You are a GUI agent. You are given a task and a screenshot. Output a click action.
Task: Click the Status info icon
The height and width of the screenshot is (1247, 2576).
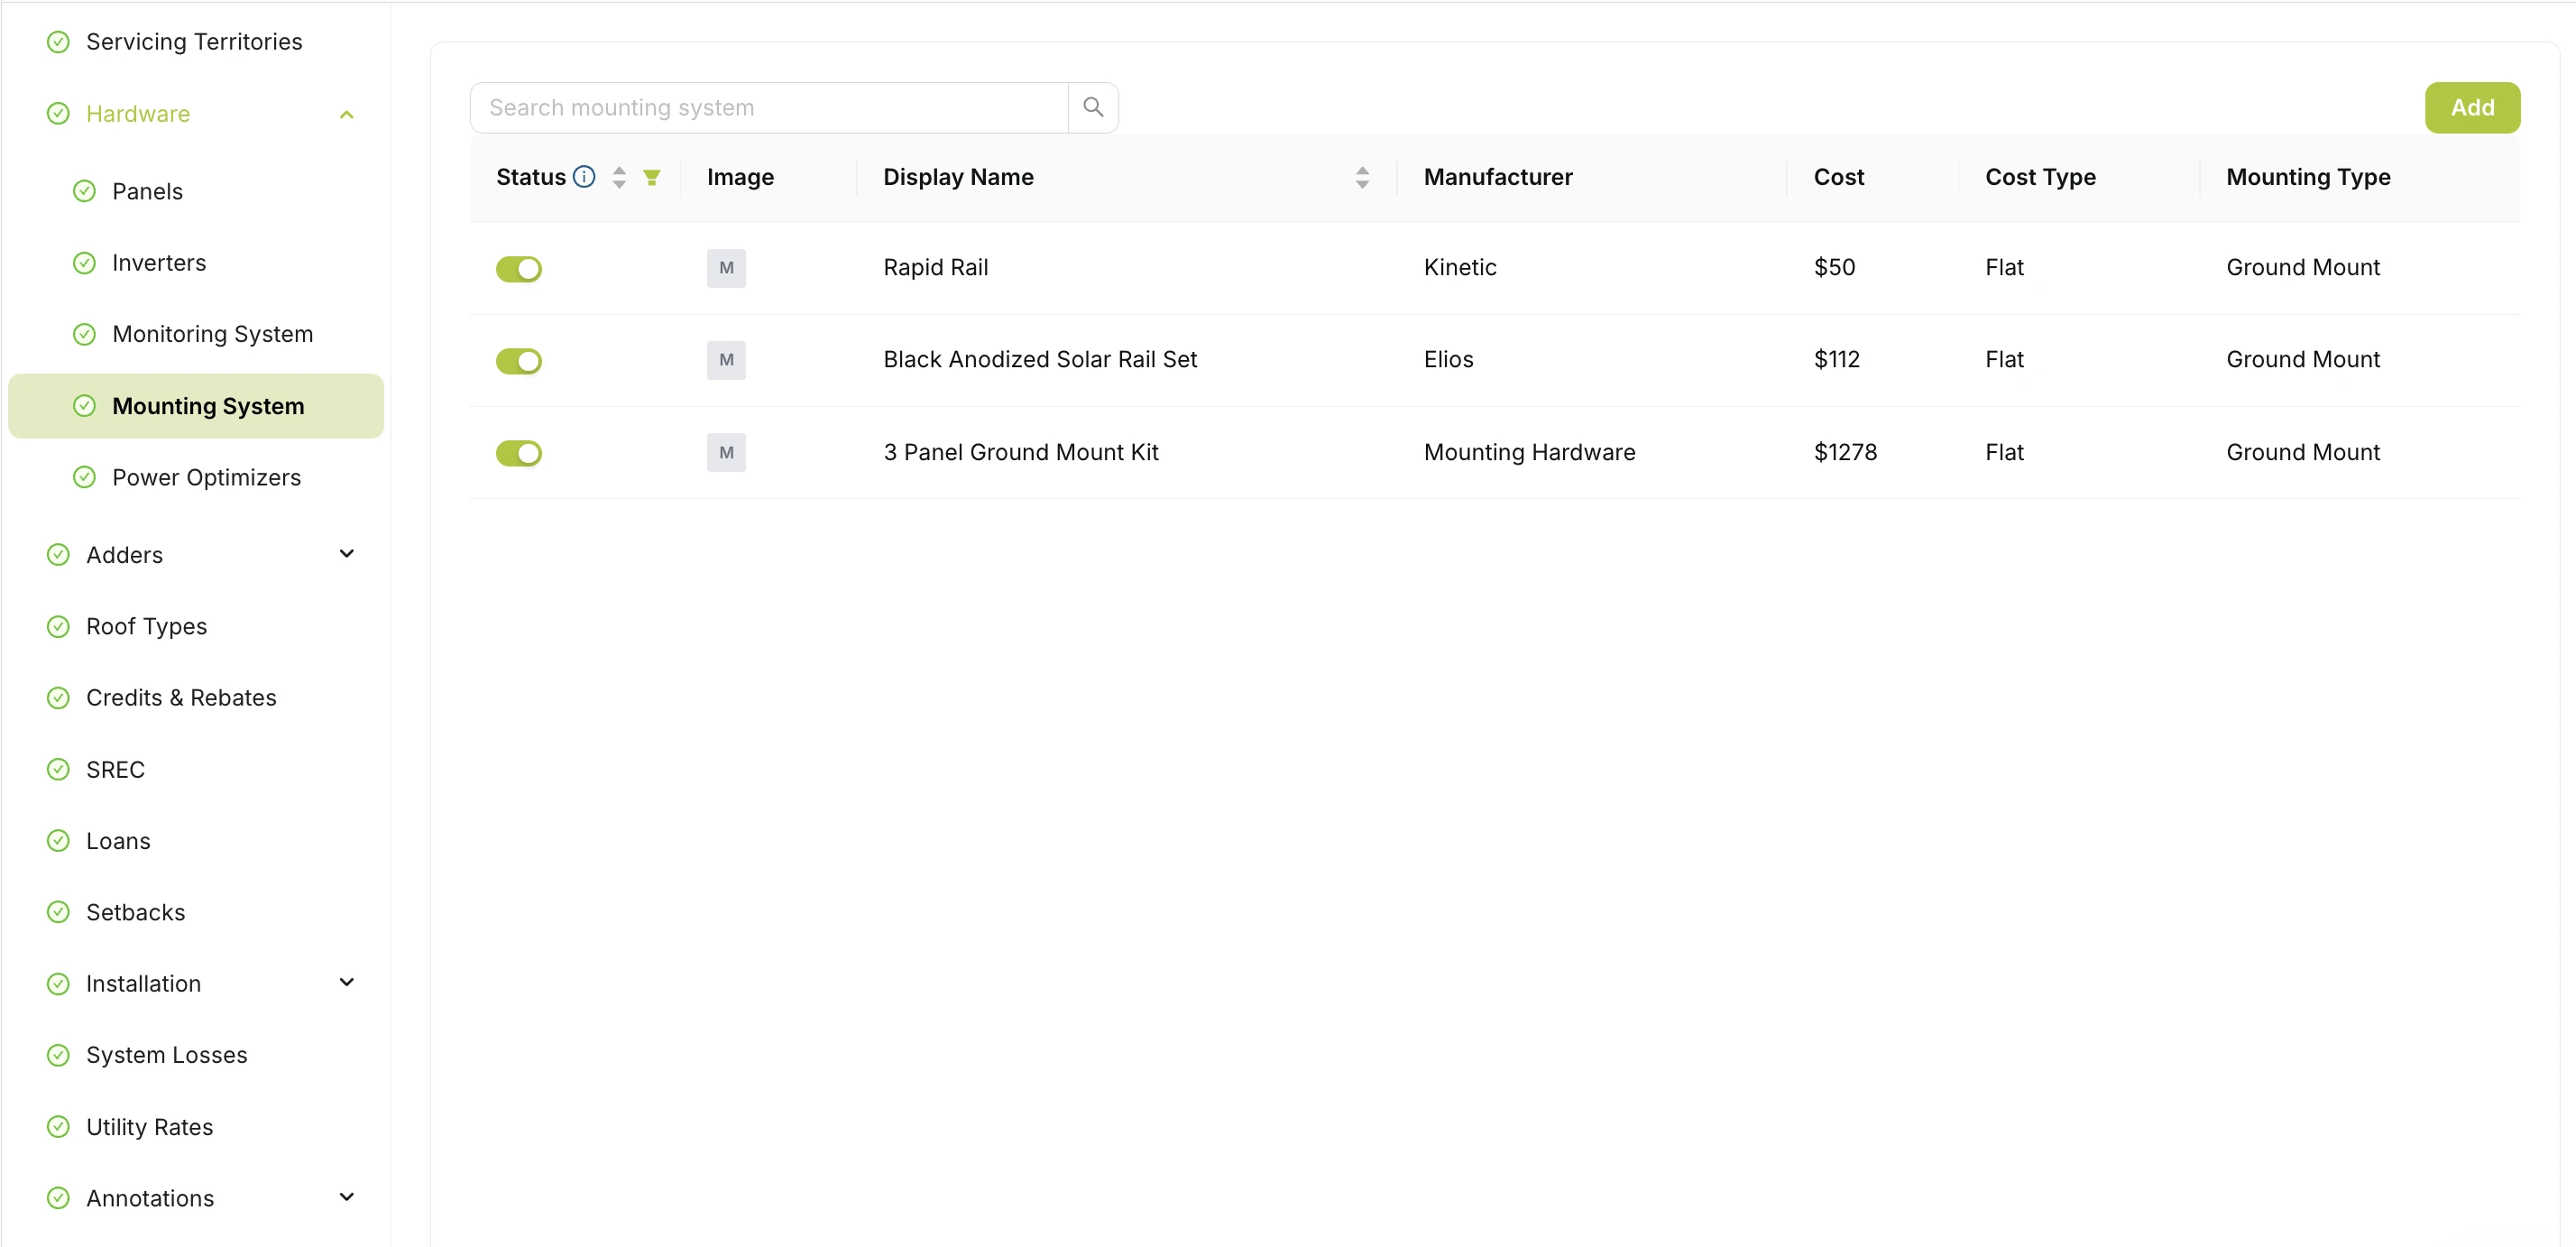(x=584, y=177)
